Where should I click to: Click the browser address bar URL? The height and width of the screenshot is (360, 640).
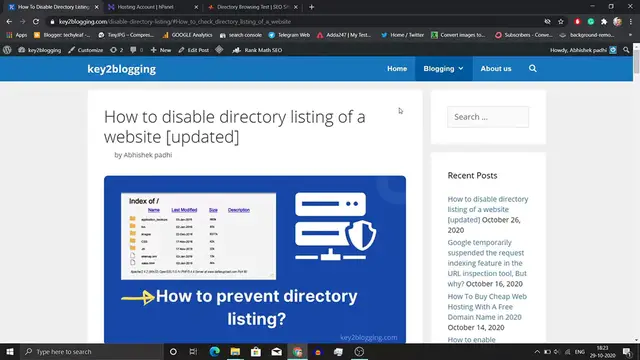pos(175,22)
